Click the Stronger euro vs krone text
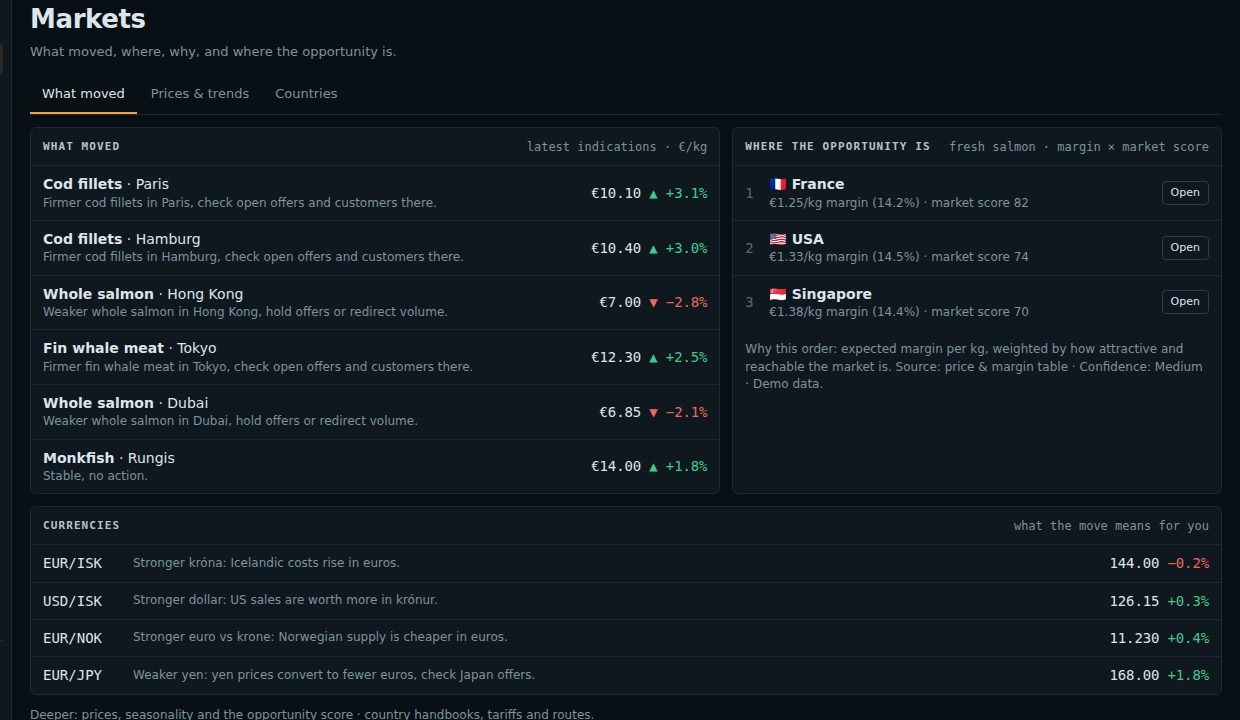Screen dimensions: 1240x720 coord(320,637)
